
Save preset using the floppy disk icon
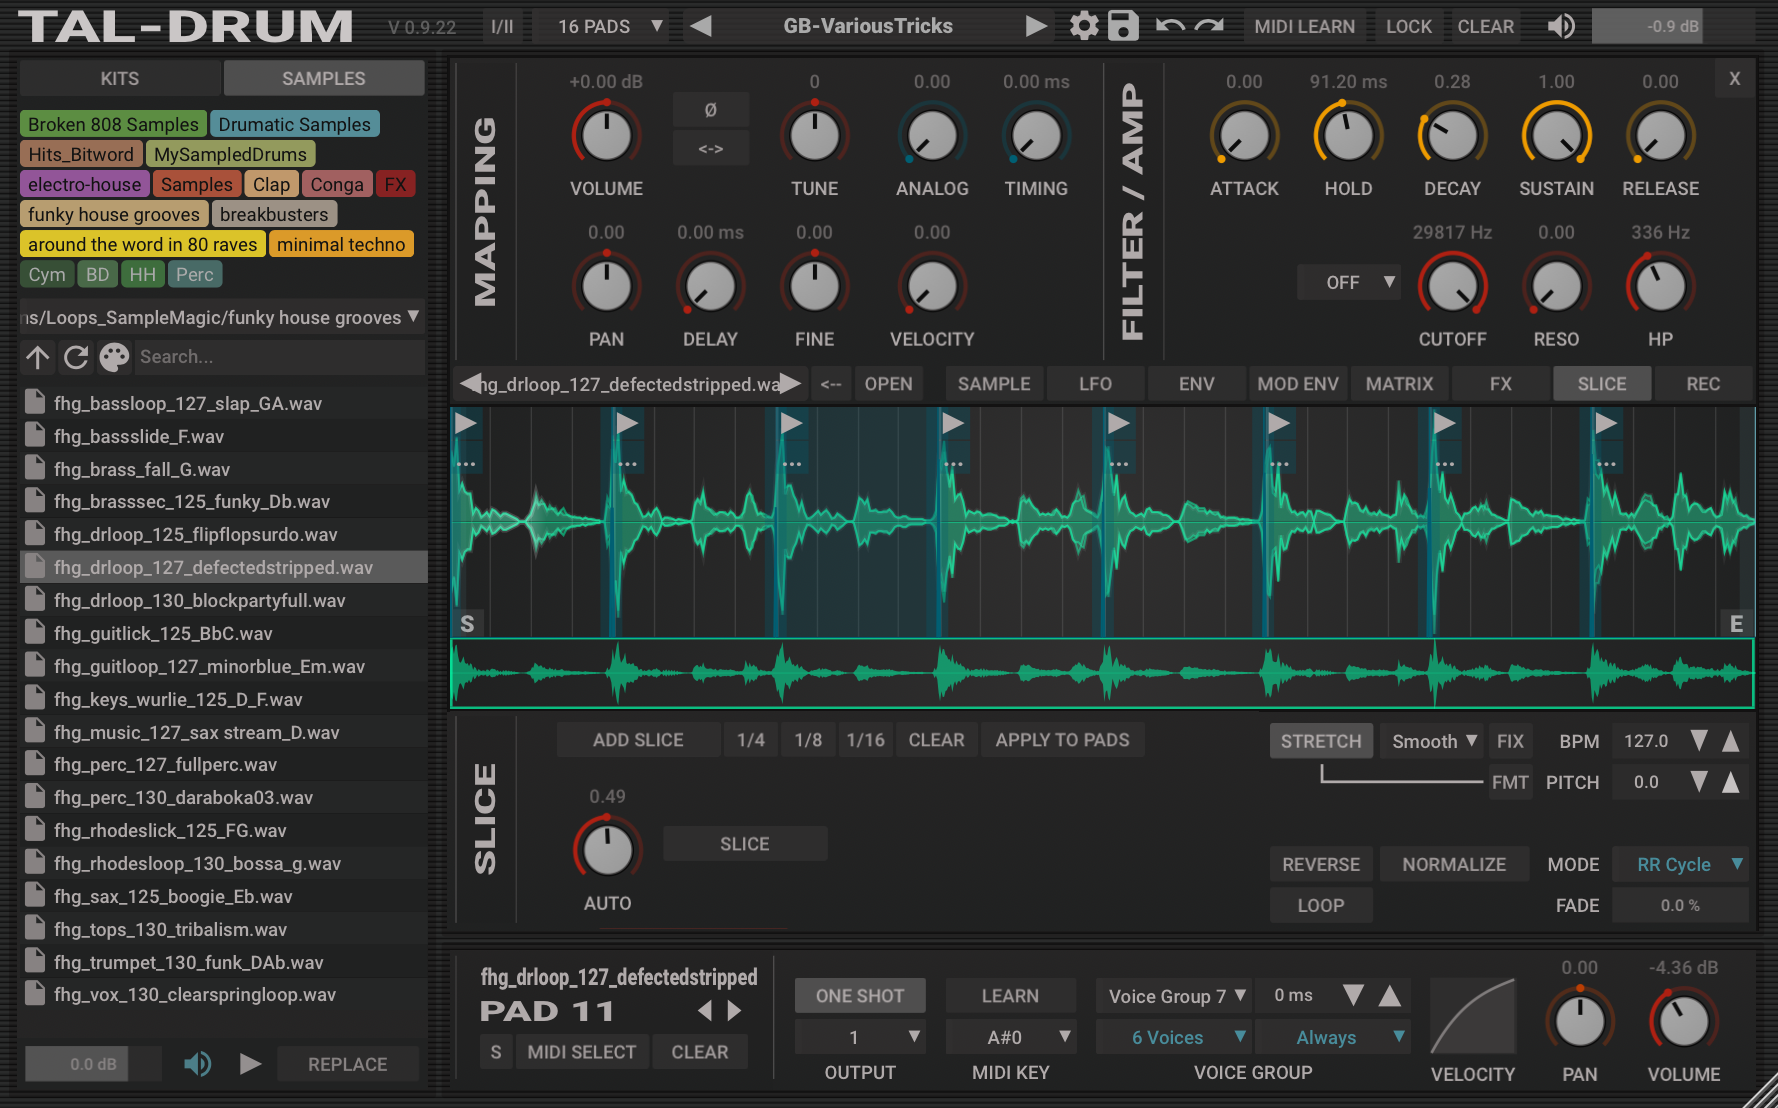1123,26
